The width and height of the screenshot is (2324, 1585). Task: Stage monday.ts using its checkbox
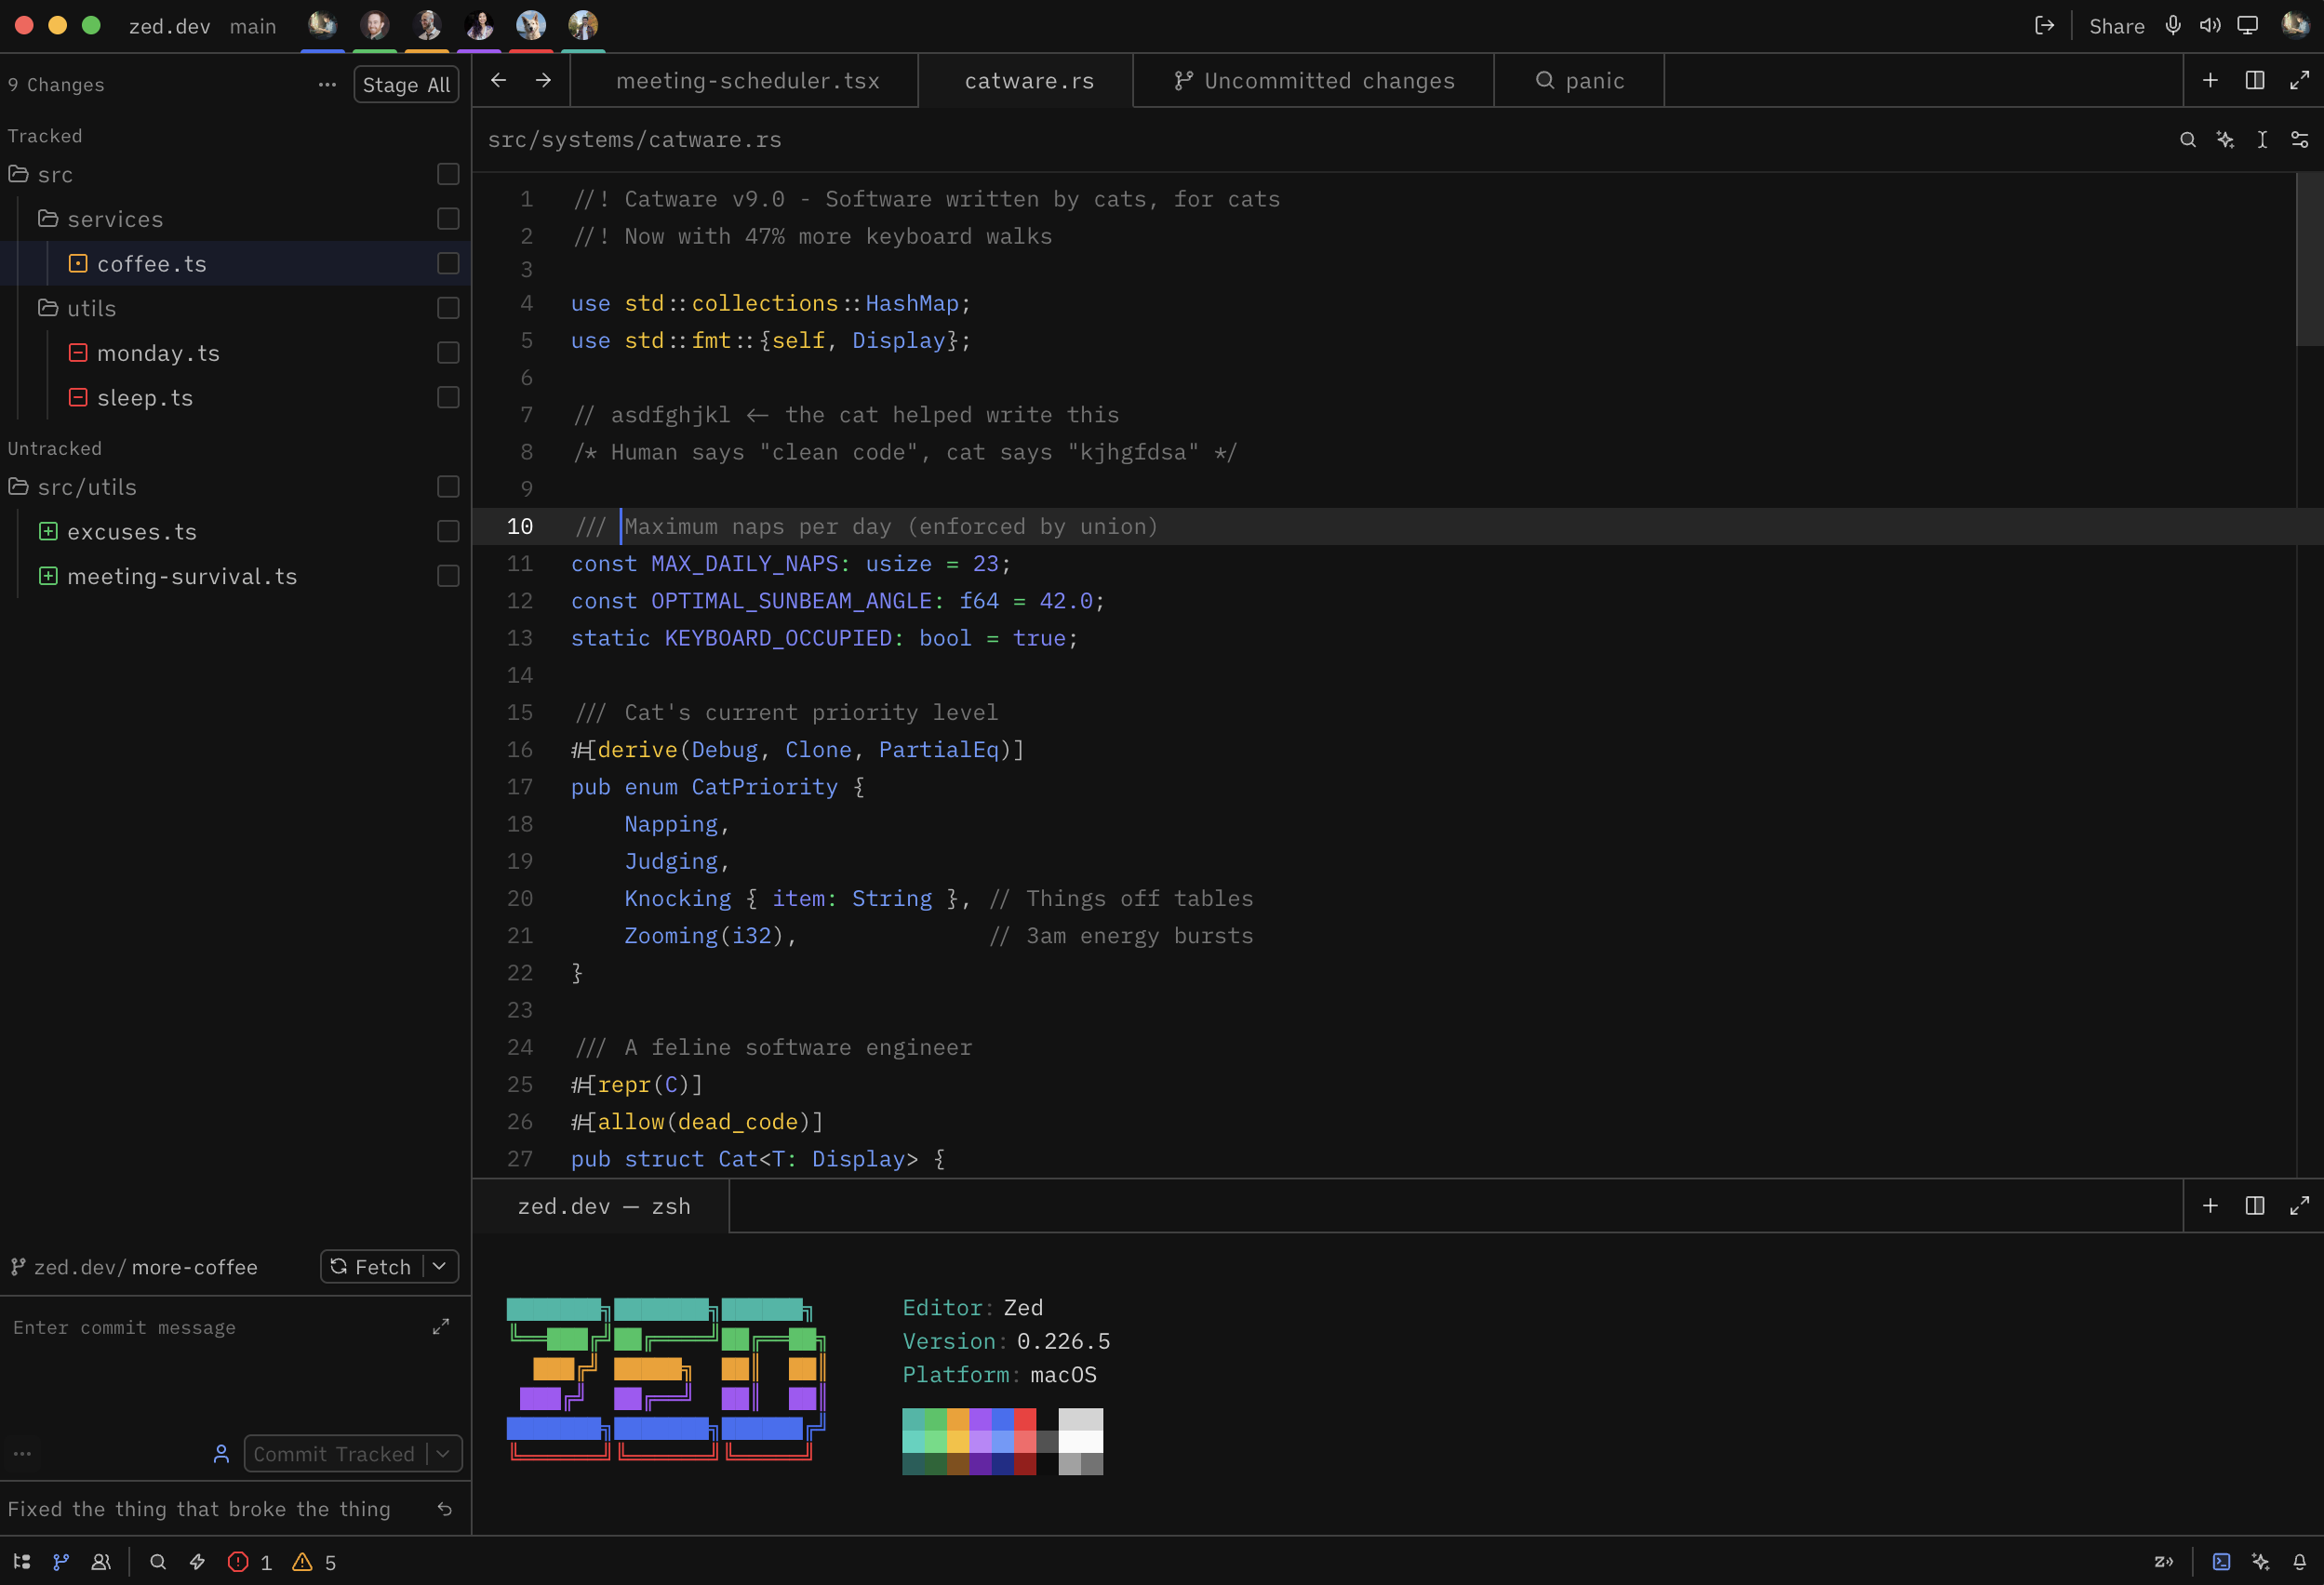(x=448, y=352)
